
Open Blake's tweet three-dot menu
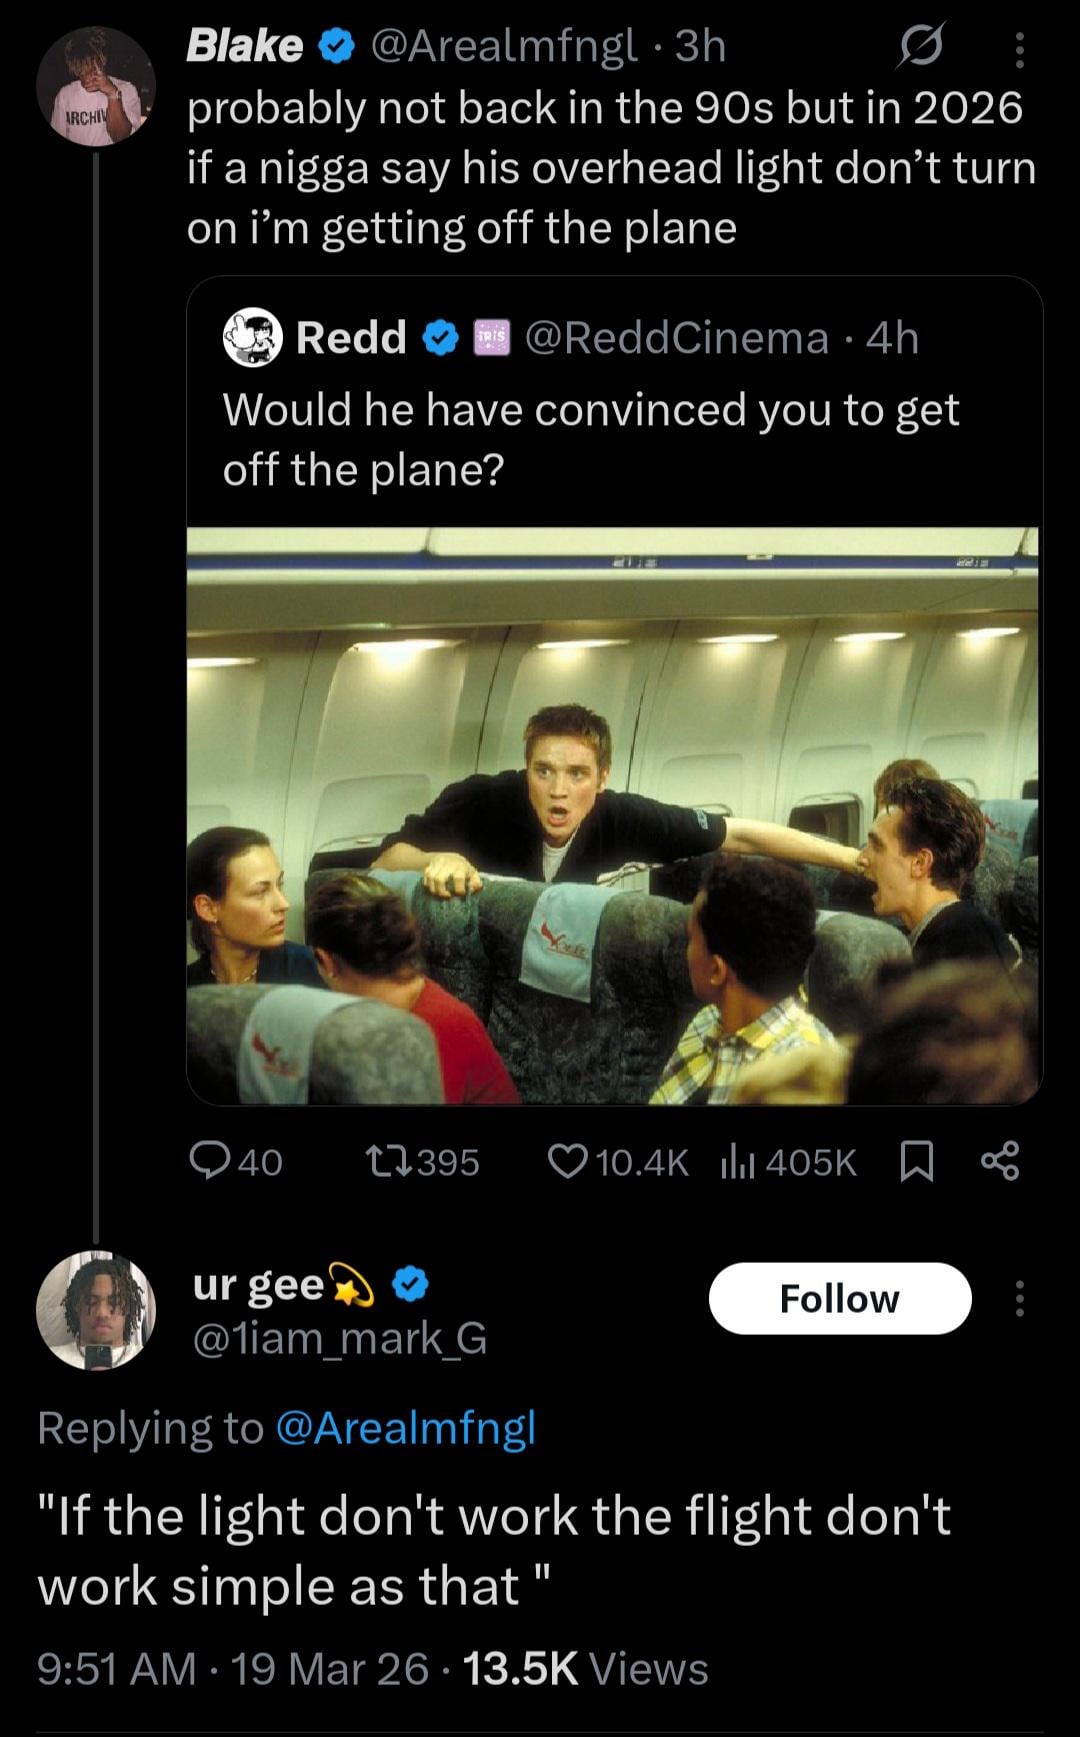1019,49
